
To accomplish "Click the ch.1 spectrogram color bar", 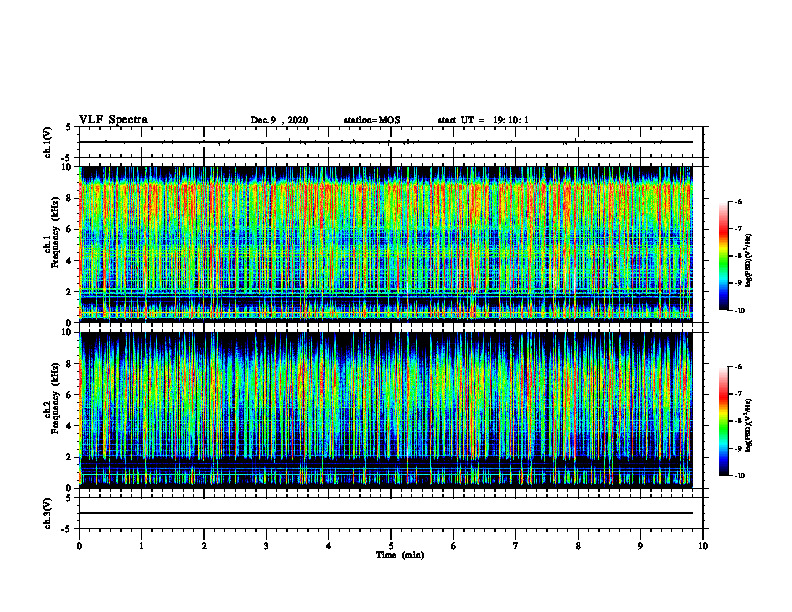I will click(x=723, y=256).
